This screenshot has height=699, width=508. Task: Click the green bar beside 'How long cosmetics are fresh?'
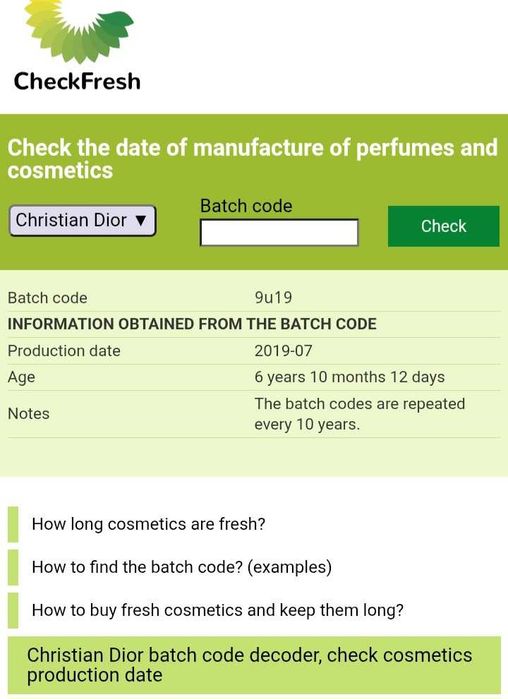pos(13,524)
